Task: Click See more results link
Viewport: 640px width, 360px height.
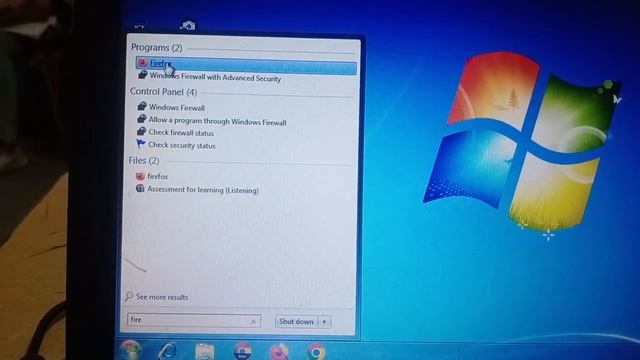Action: click(x=162, y=297)
